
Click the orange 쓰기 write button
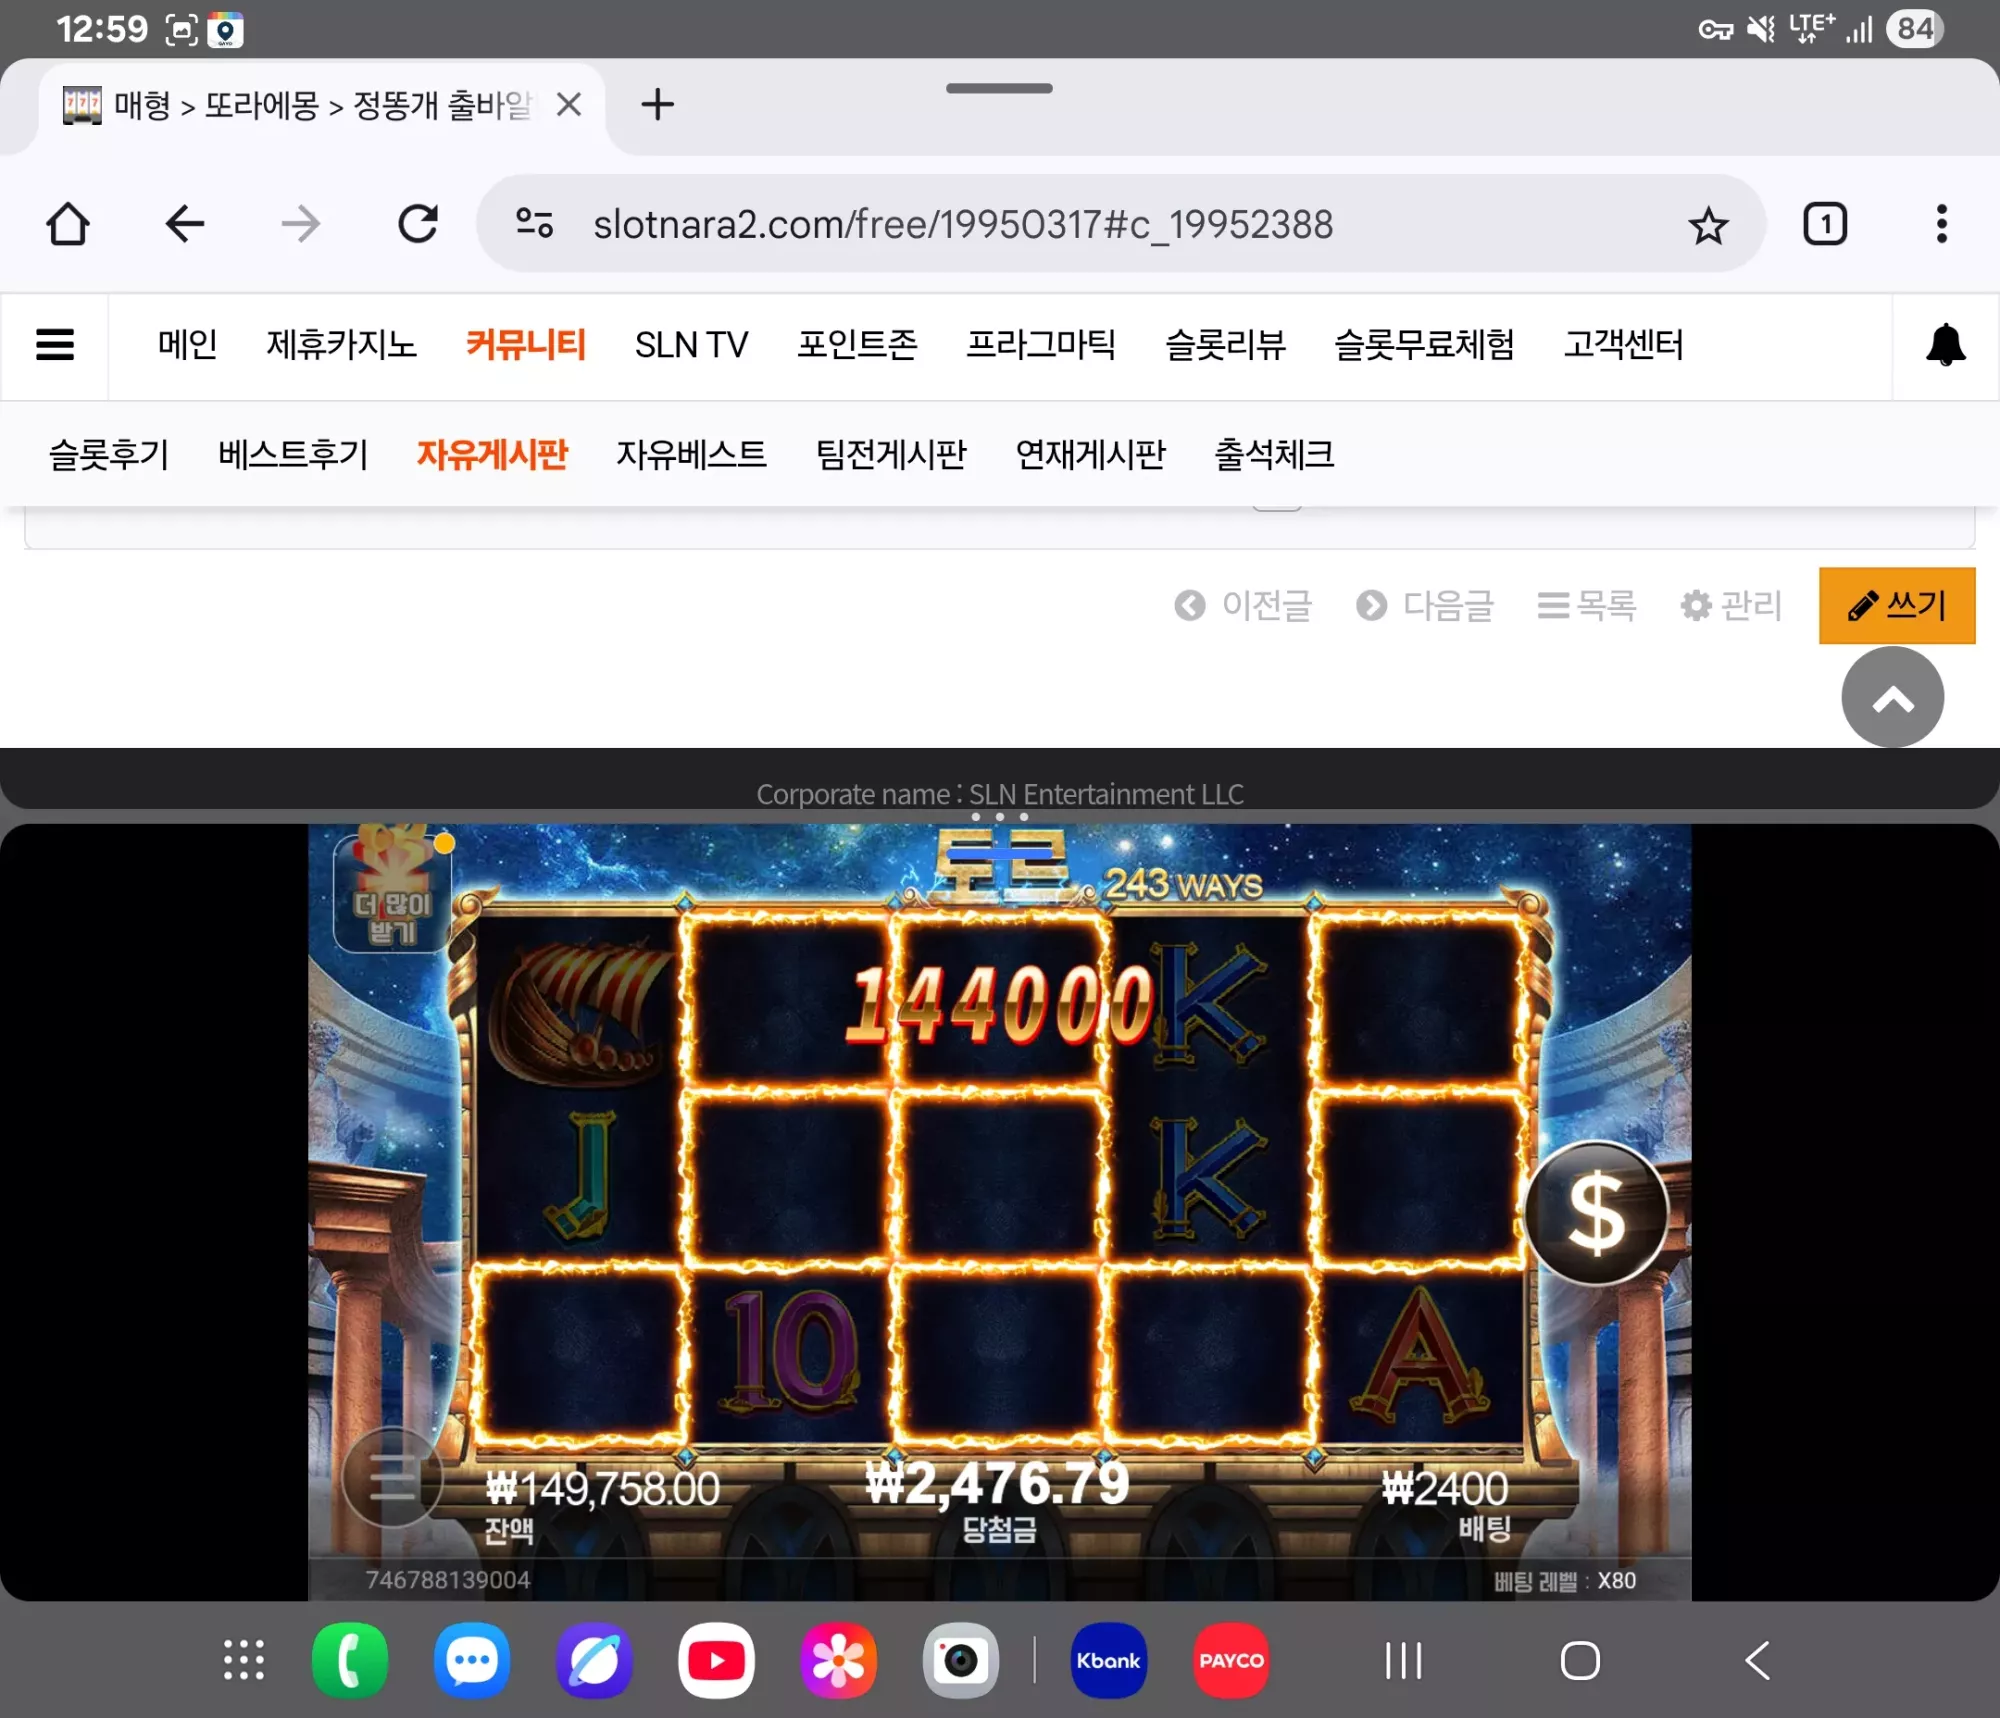pyautogui.click(x=1897, y=605)
